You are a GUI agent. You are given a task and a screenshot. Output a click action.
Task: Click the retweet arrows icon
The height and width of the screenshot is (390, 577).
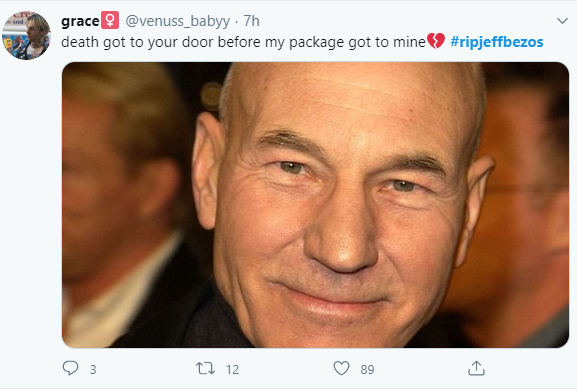pos(205,368)
